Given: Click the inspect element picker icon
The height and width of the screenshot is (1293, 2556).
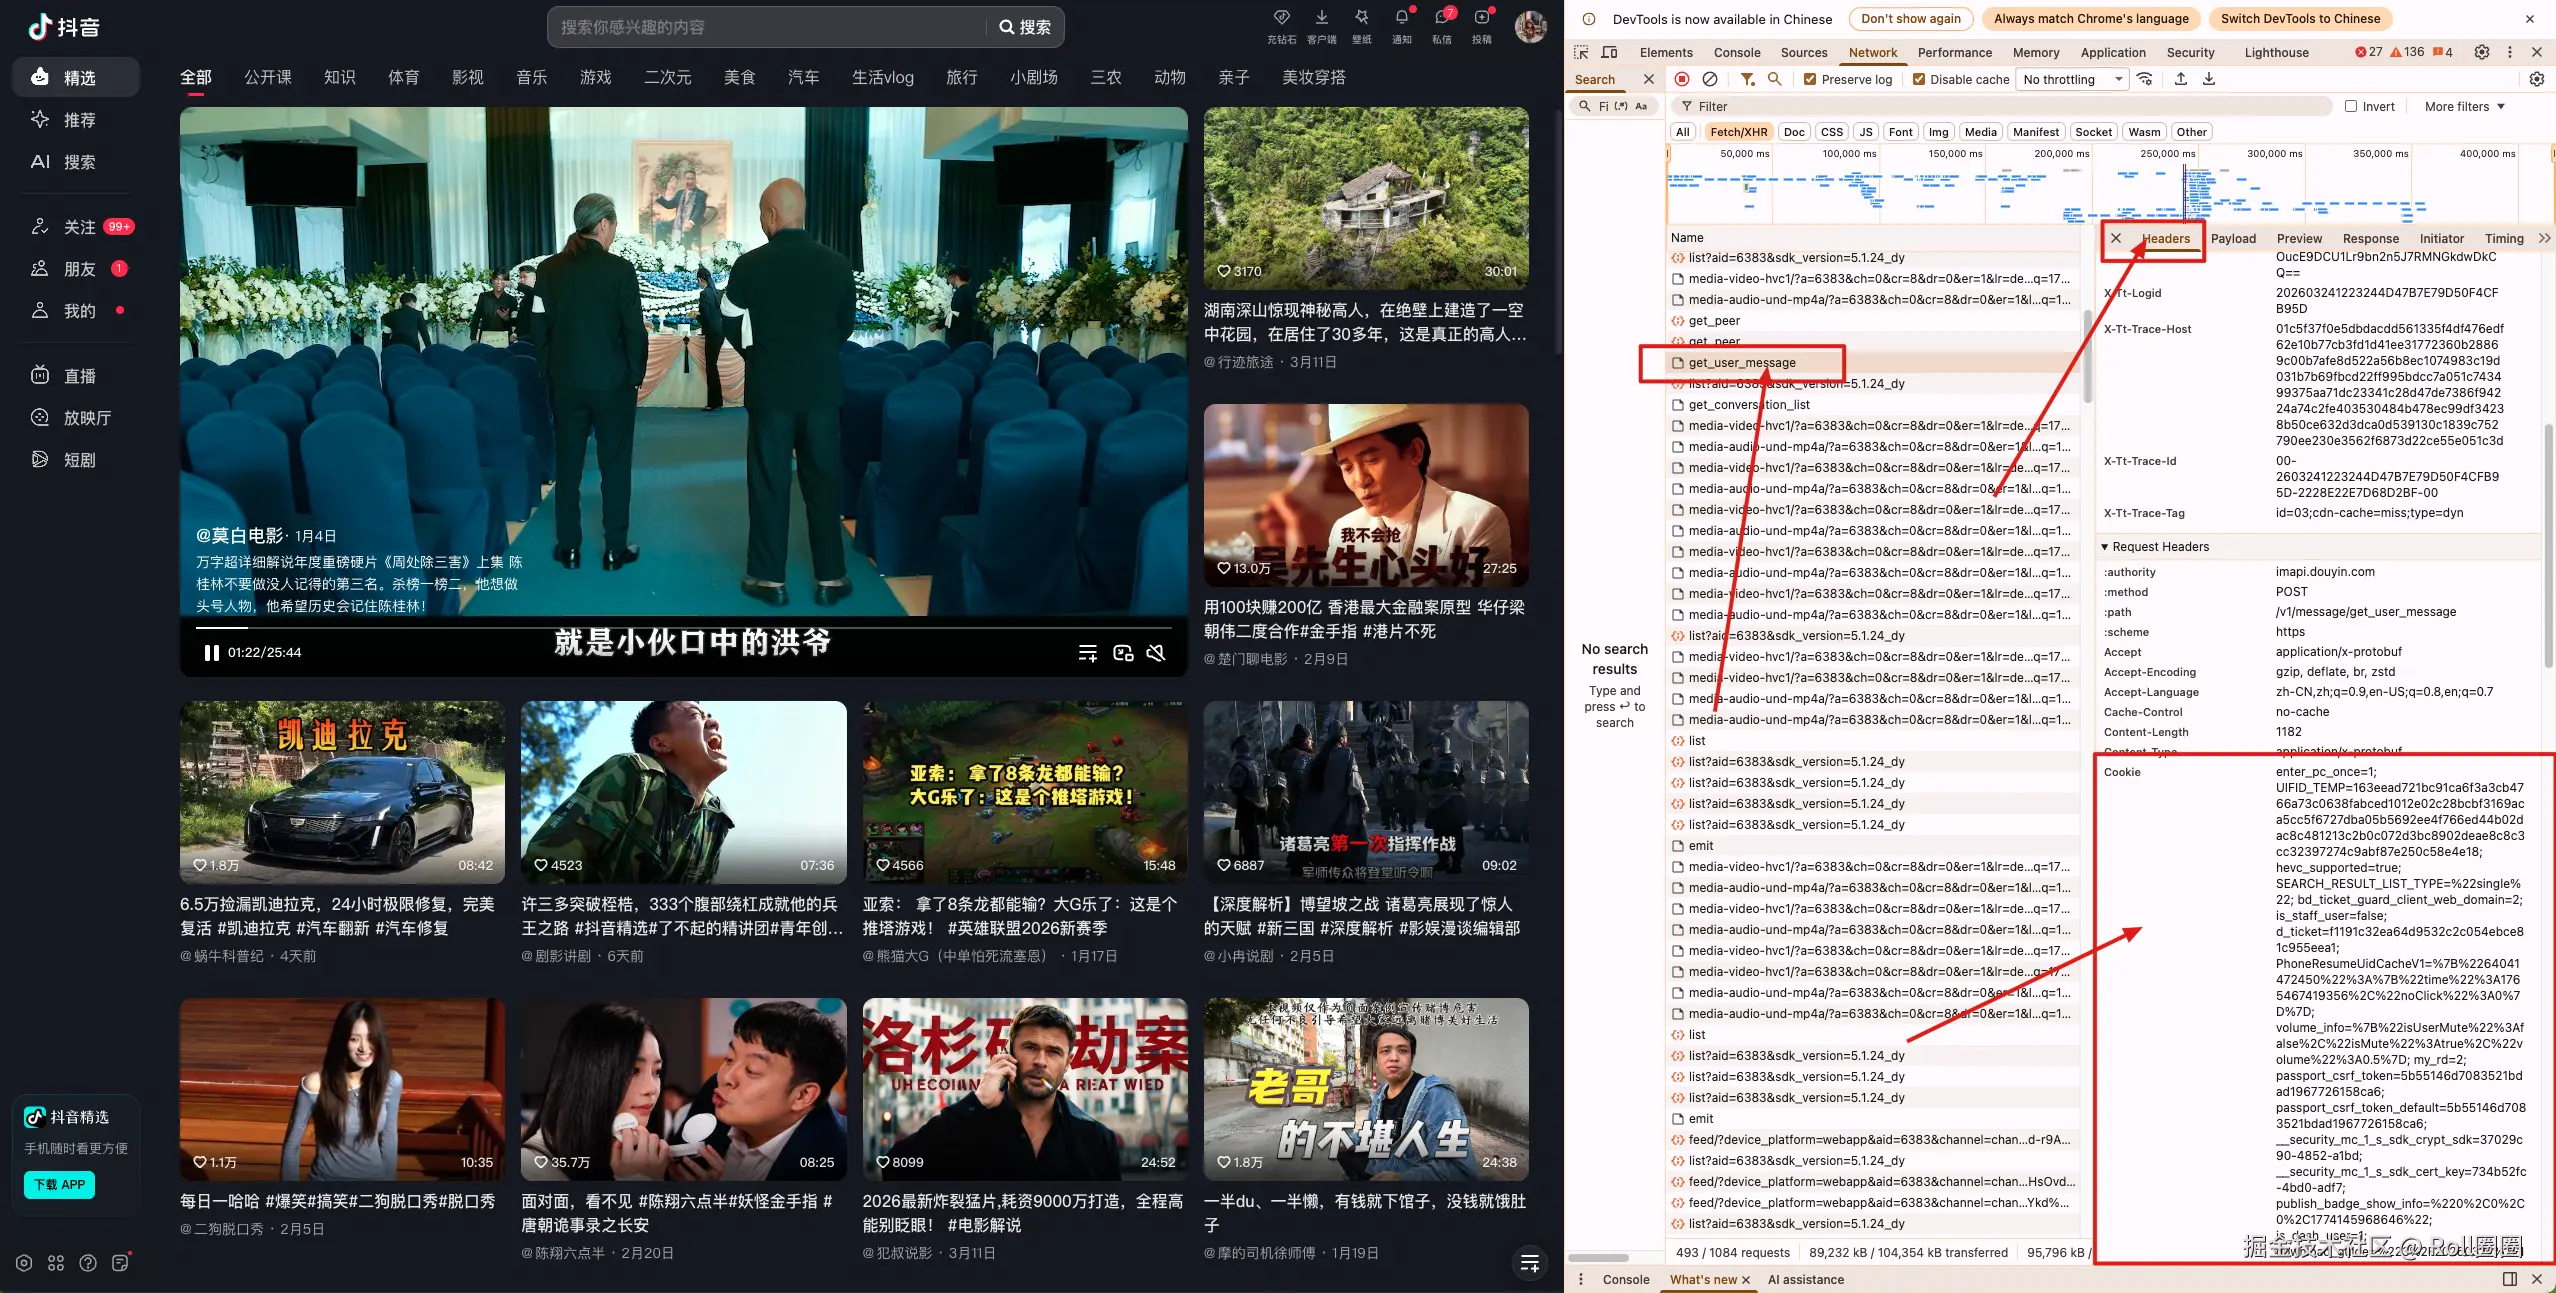Looking at the screenshot, I should (1581, 52).
